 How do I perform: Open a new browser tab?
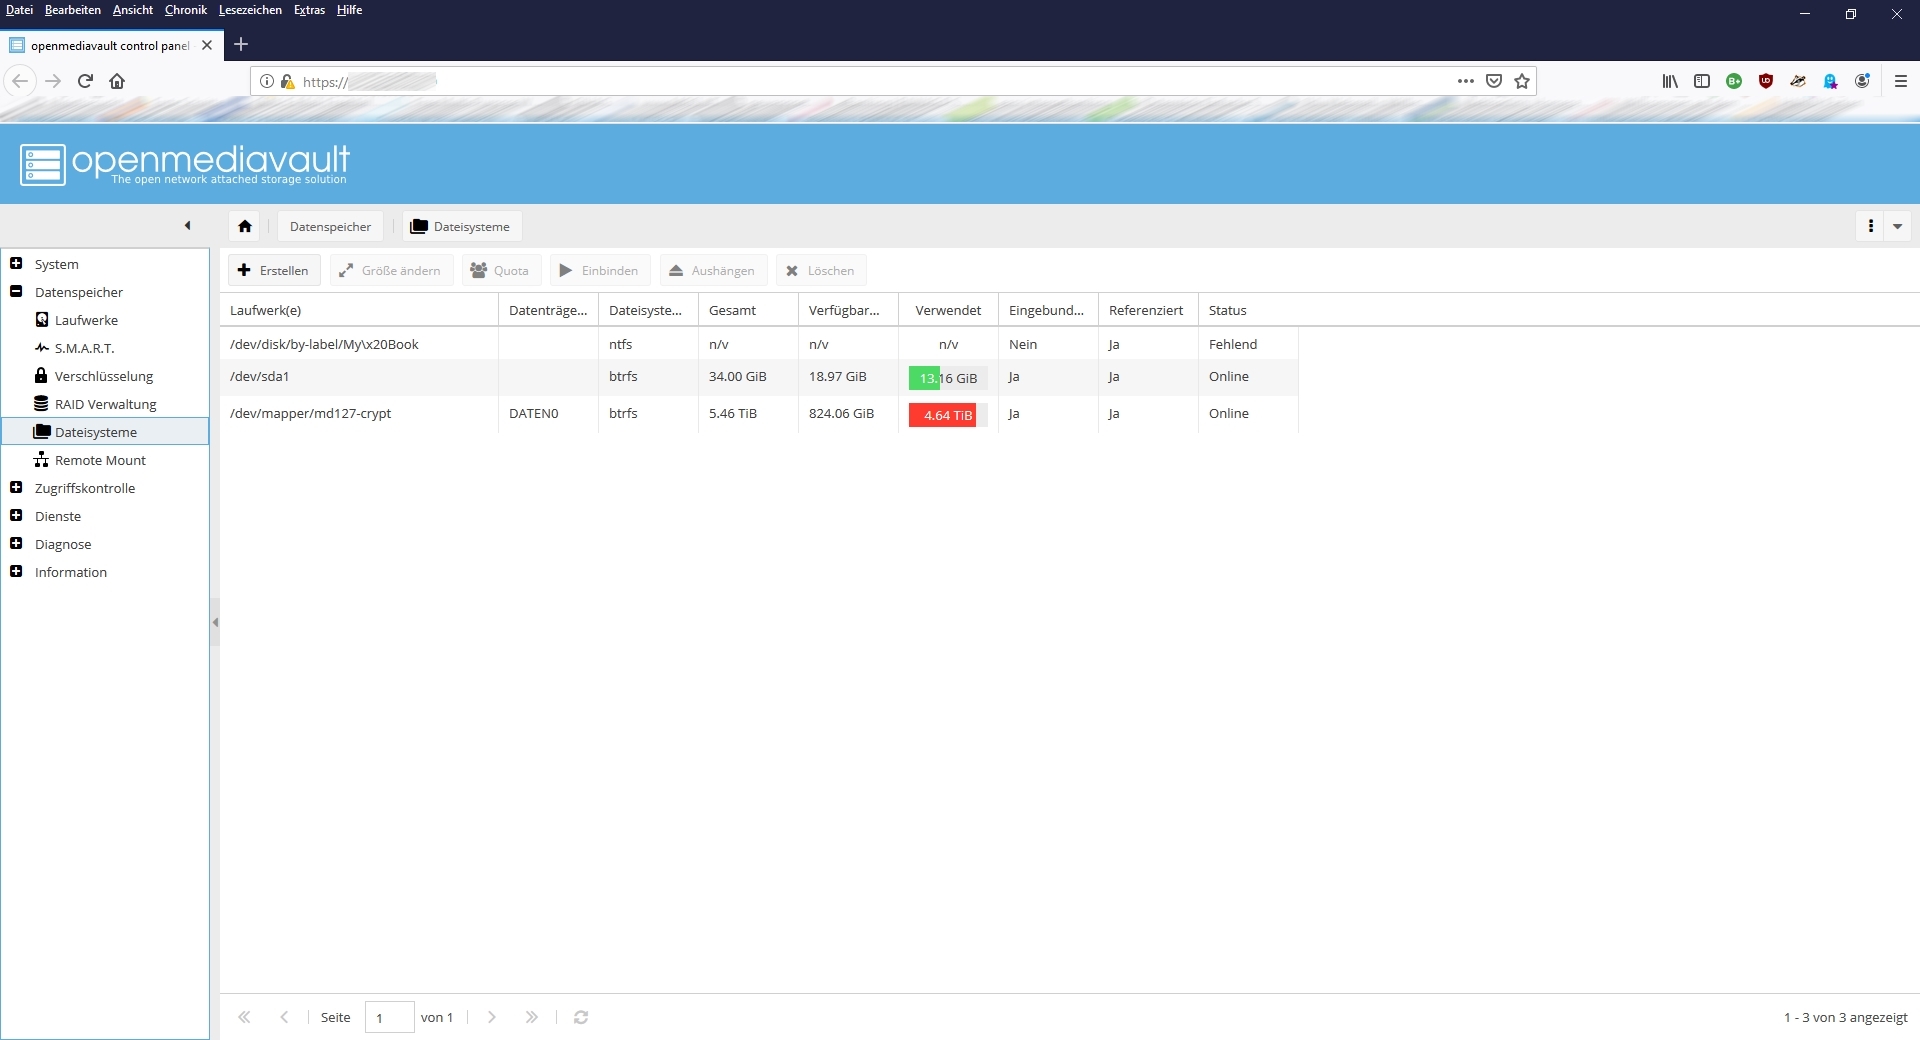coord(241,44)
